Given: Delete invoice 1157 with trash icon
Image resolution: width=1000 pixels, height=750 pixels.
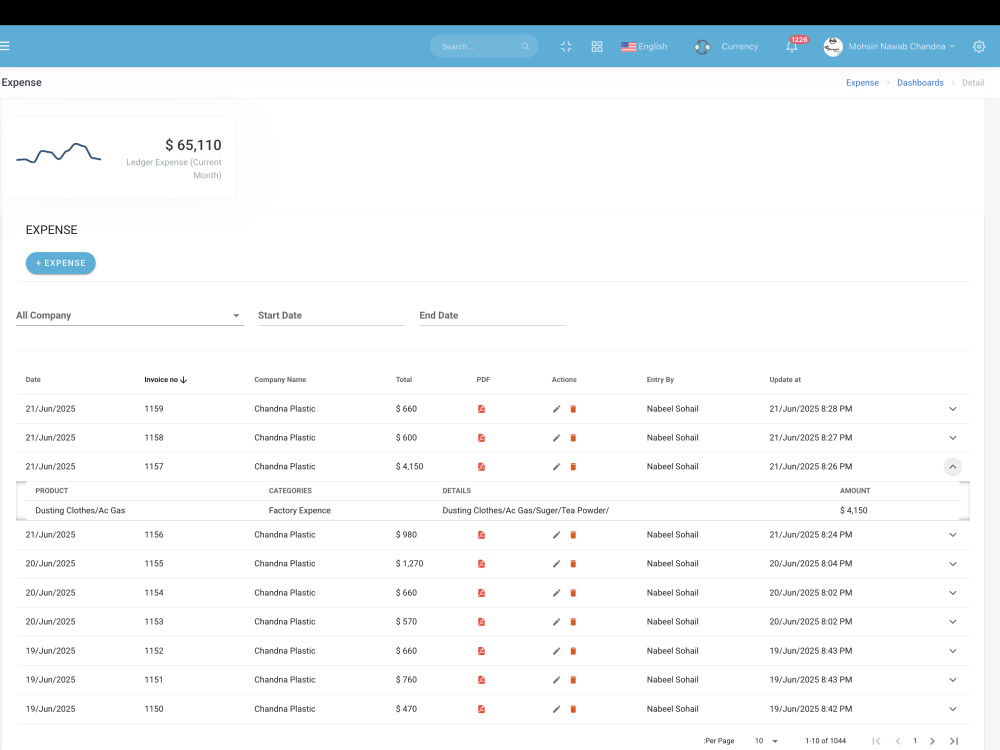Looking at the screenshot, I should coord(573,467).
